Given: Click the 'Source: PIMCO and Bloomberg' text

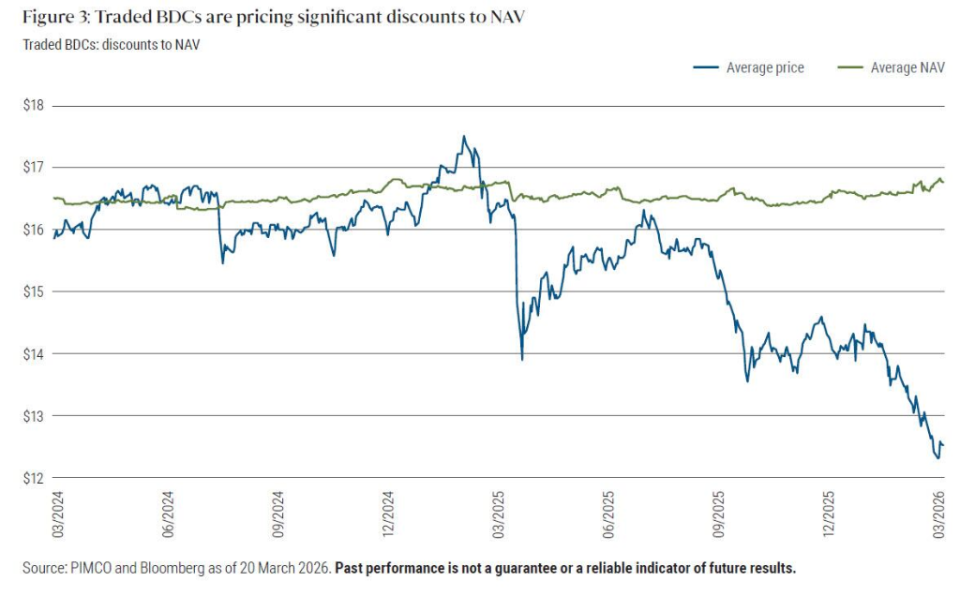Looking at the screenshot, I should (x=175, y=569).
